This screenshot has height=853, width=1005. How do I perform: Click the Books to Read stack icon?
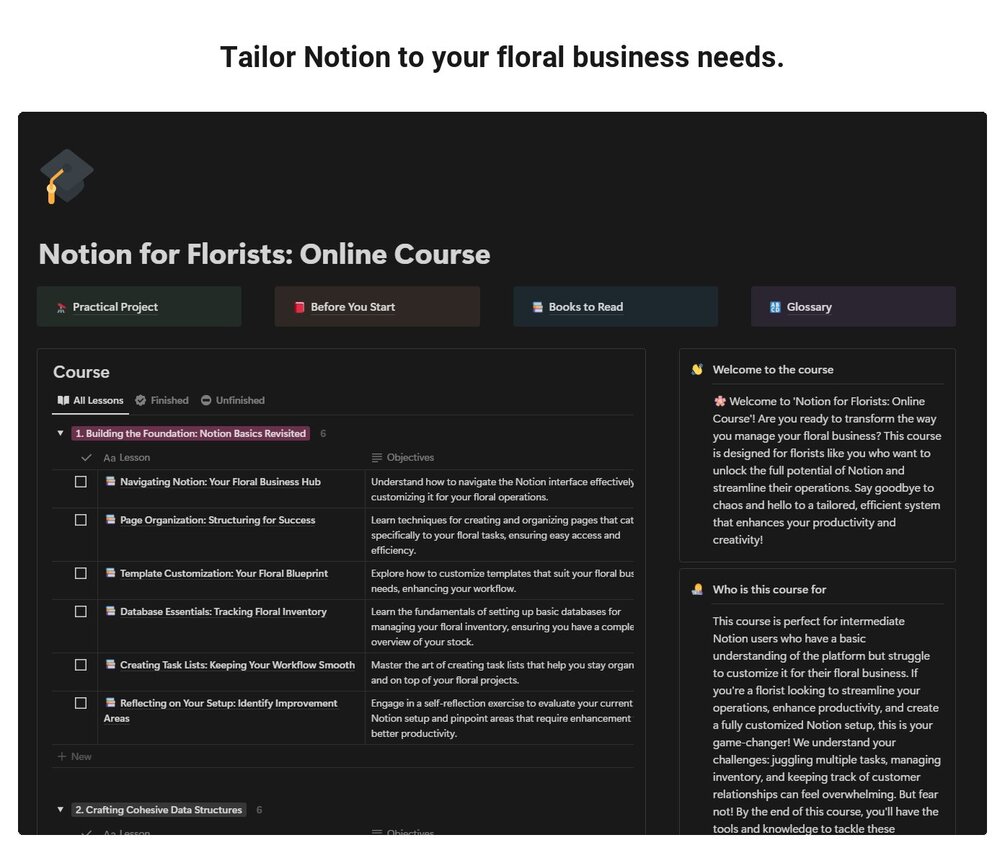pos(537,307)
